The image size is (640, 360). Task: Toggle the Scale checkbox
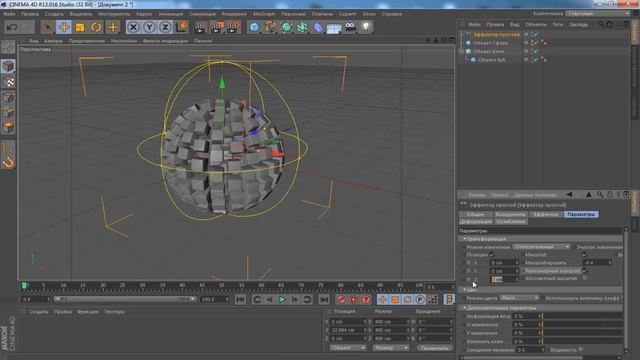coord(585,255)
